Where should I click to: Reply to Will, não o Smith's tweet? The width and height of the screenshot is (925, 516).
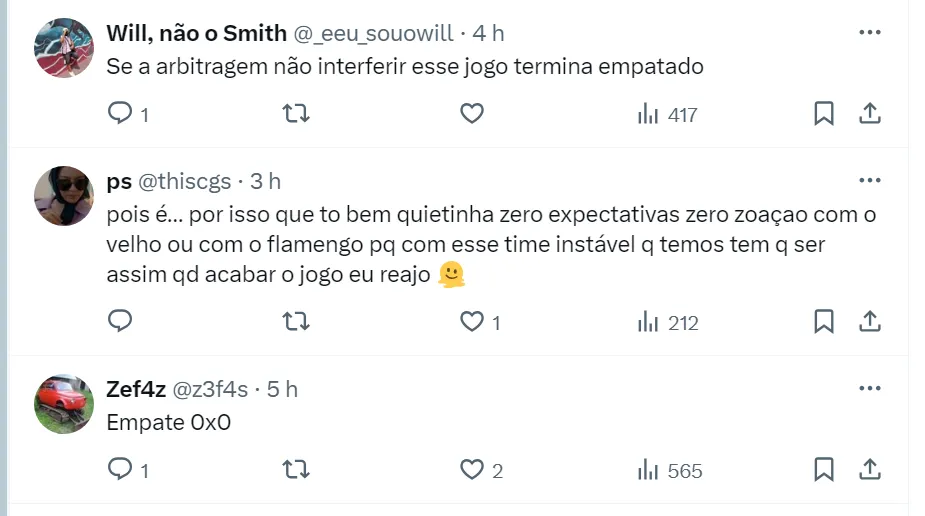(120, 114)
